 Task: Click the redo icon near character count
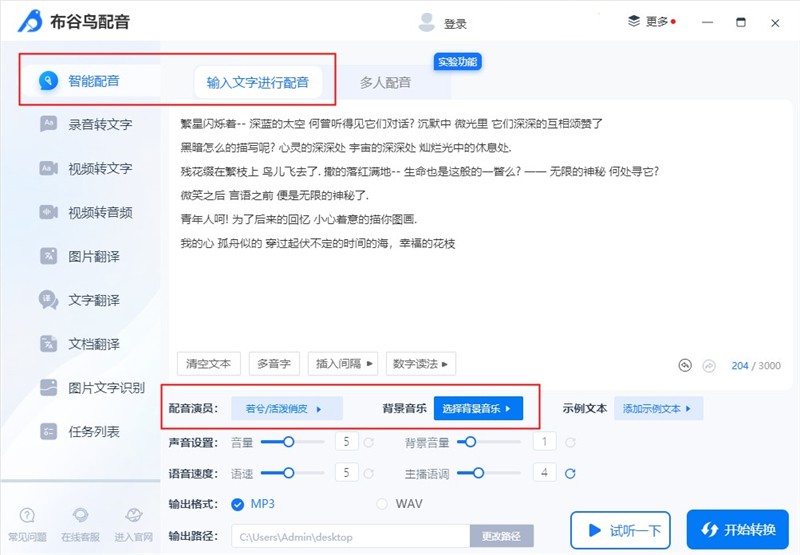coord(709,366)
